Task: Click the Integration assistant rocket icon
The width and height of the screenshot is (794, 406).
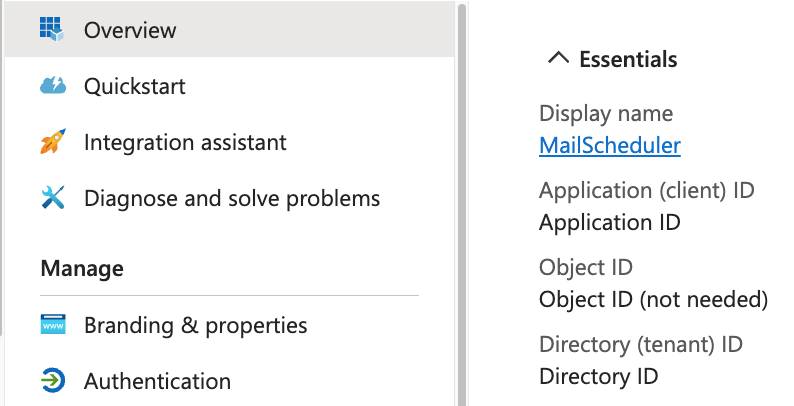Action: pos(52,142)
